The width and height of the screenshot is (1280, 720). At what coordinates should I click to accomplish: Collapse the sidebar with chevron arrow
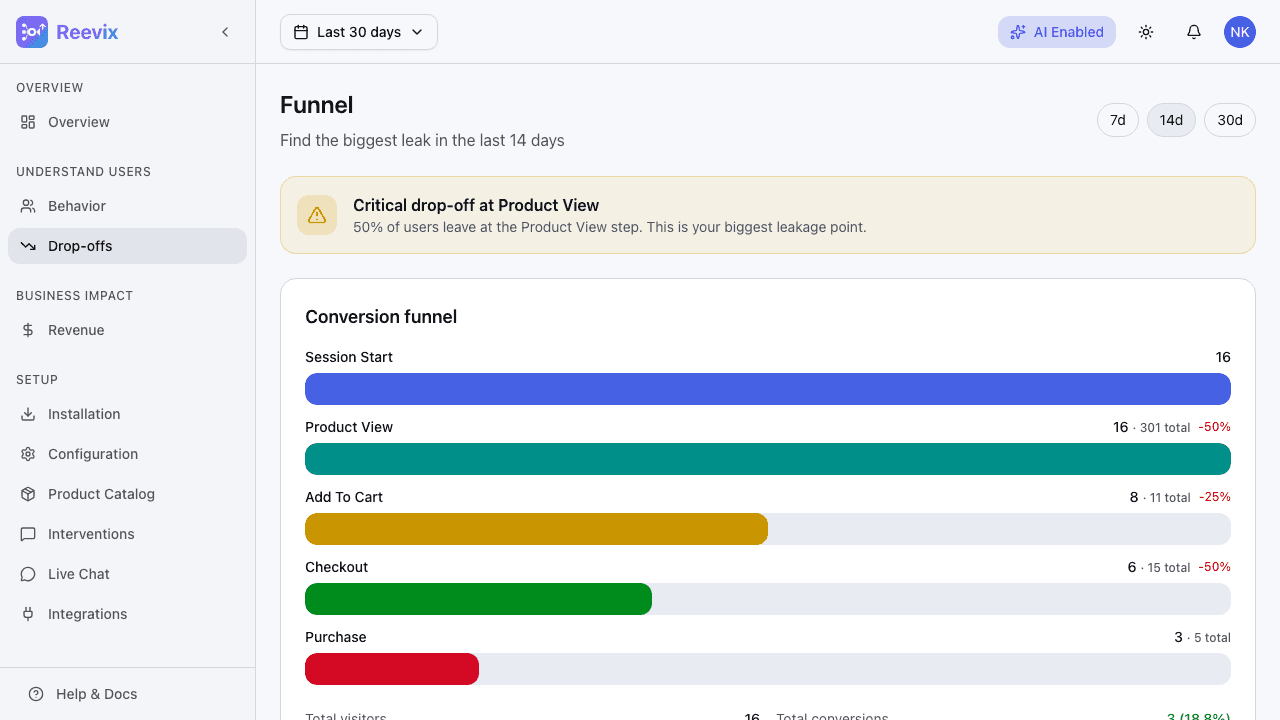(225, 31)
